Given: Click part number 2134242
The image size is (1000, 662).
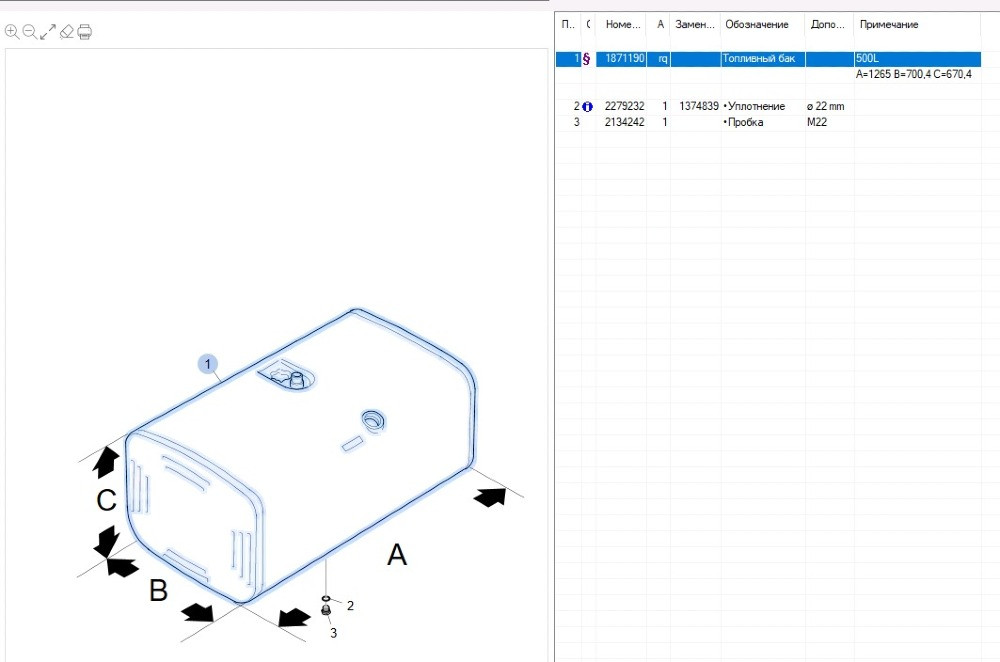Looking at the screenshot, I should 624,122.
